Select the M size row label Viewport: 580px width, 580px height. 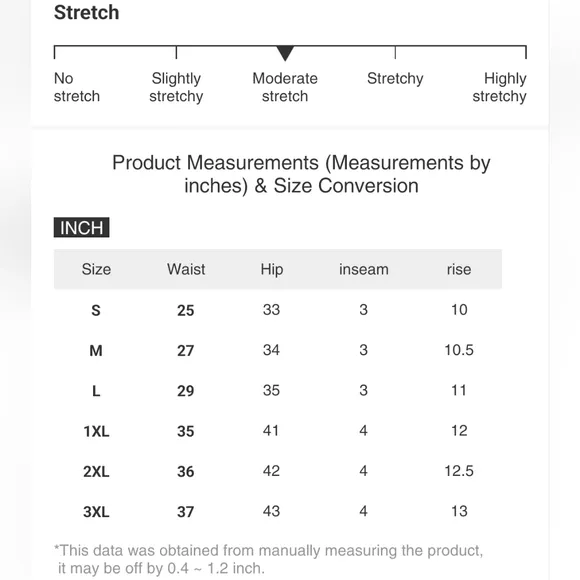tap(96, 351)
